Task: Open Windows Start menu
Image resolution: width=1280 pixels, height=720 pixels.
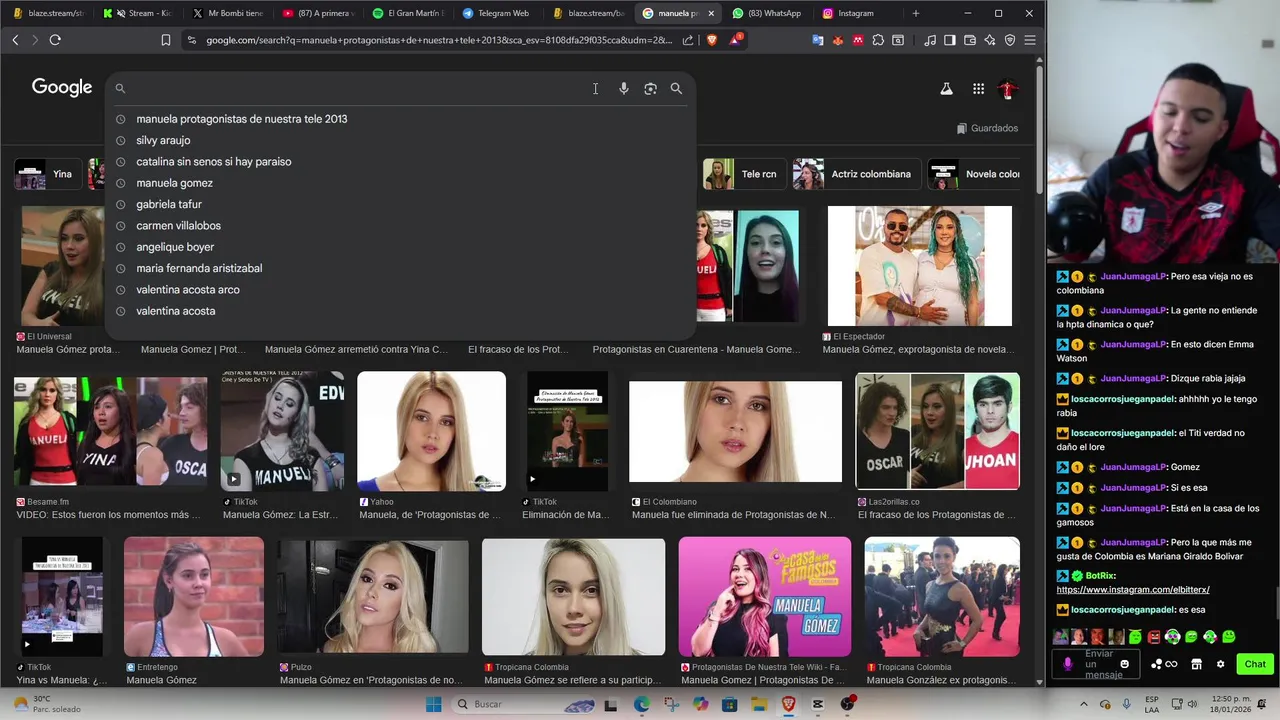Action: tap(433, 704)
